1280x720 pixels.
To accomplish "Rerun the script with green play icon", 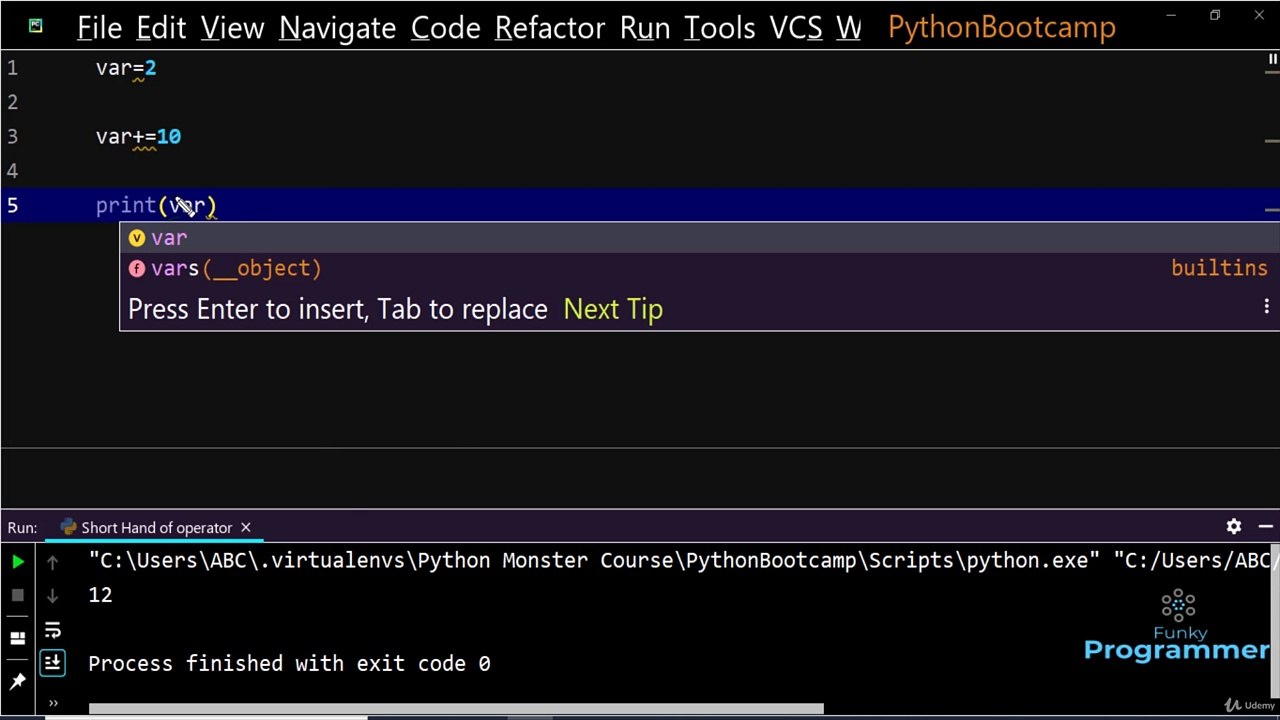I will [x=18, y=562].
